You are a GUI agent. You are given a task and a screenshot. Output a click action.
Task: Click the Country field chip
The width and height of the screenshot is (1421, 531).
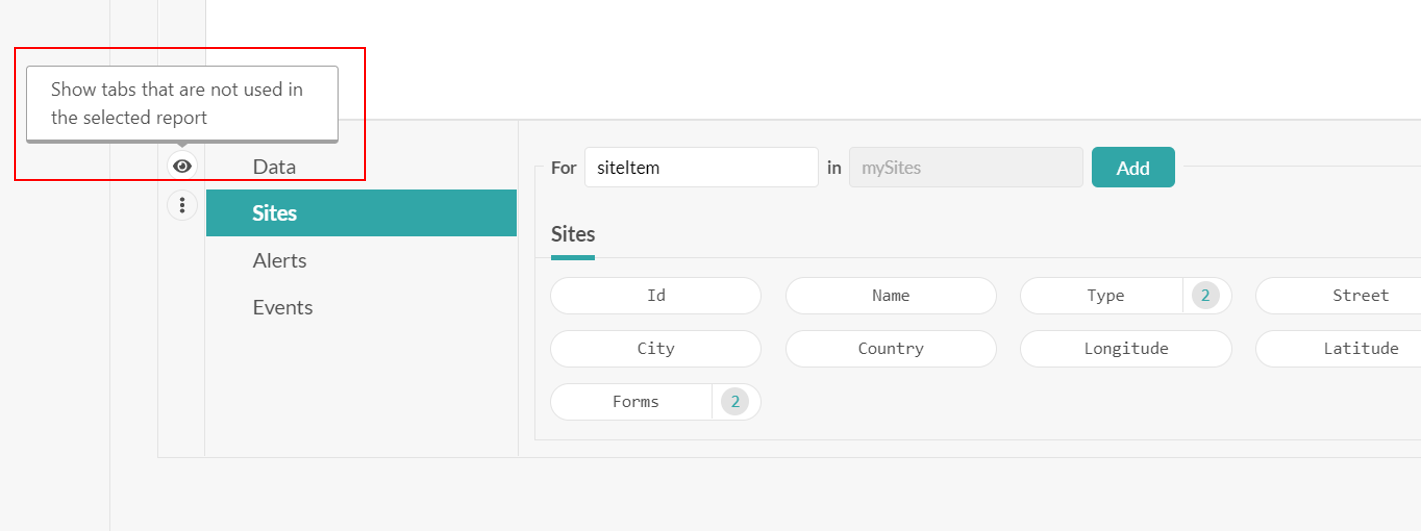tap(891, 349)
